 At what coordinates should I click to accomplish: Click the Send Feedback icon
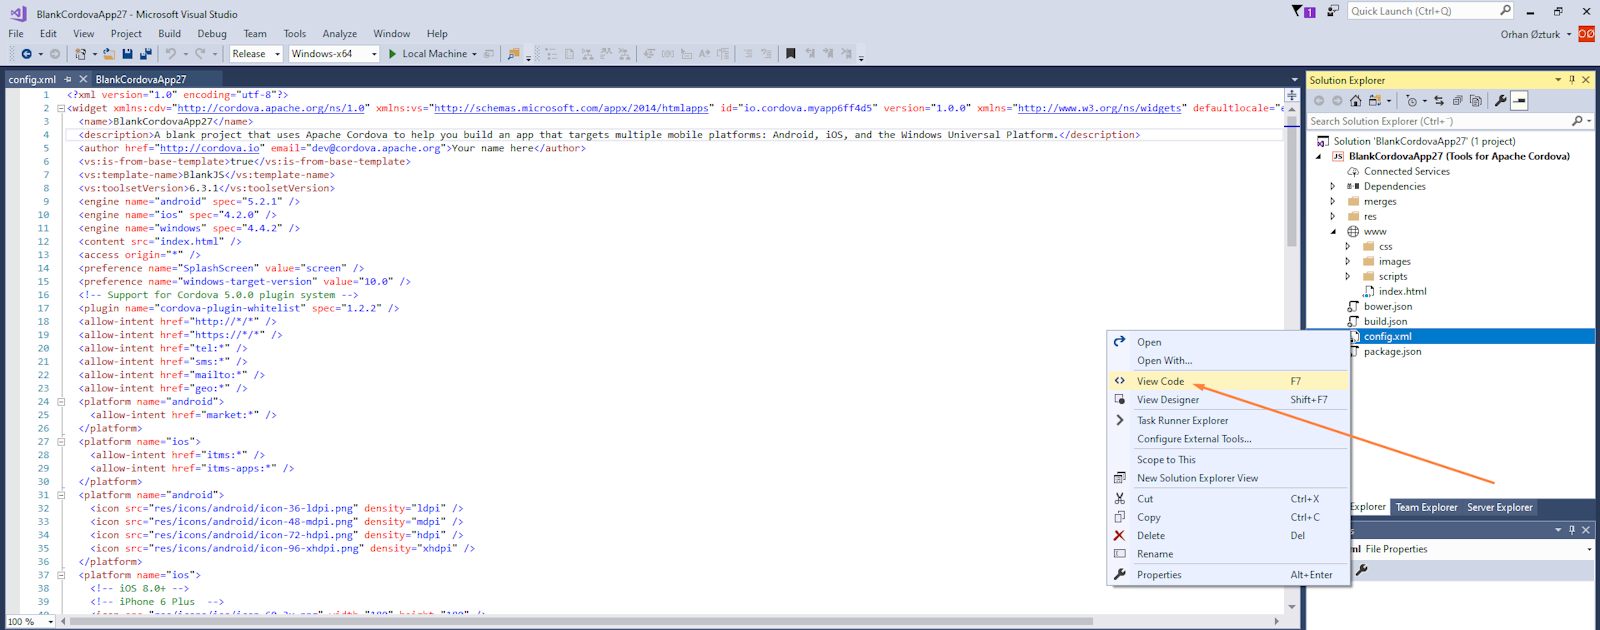coord(1333,11)
